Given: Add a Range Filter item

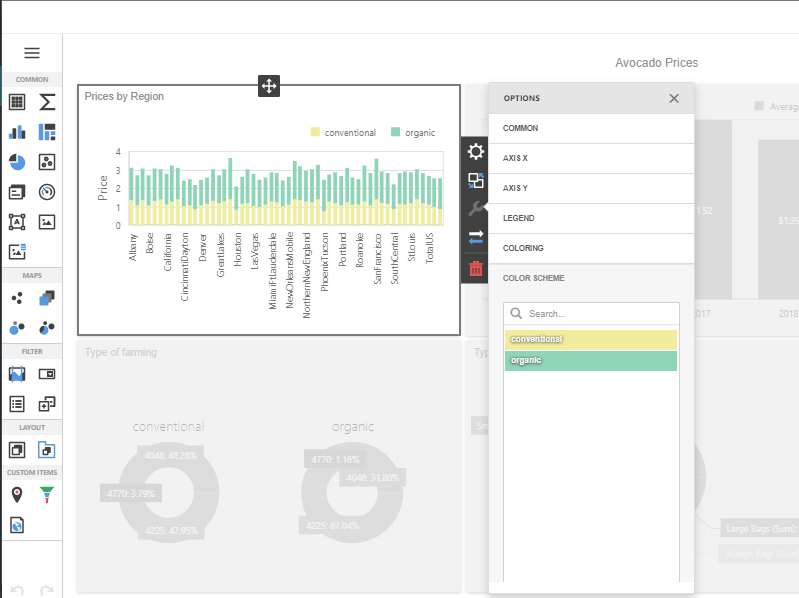Looking at the screenshot, I should click(17, 374).
